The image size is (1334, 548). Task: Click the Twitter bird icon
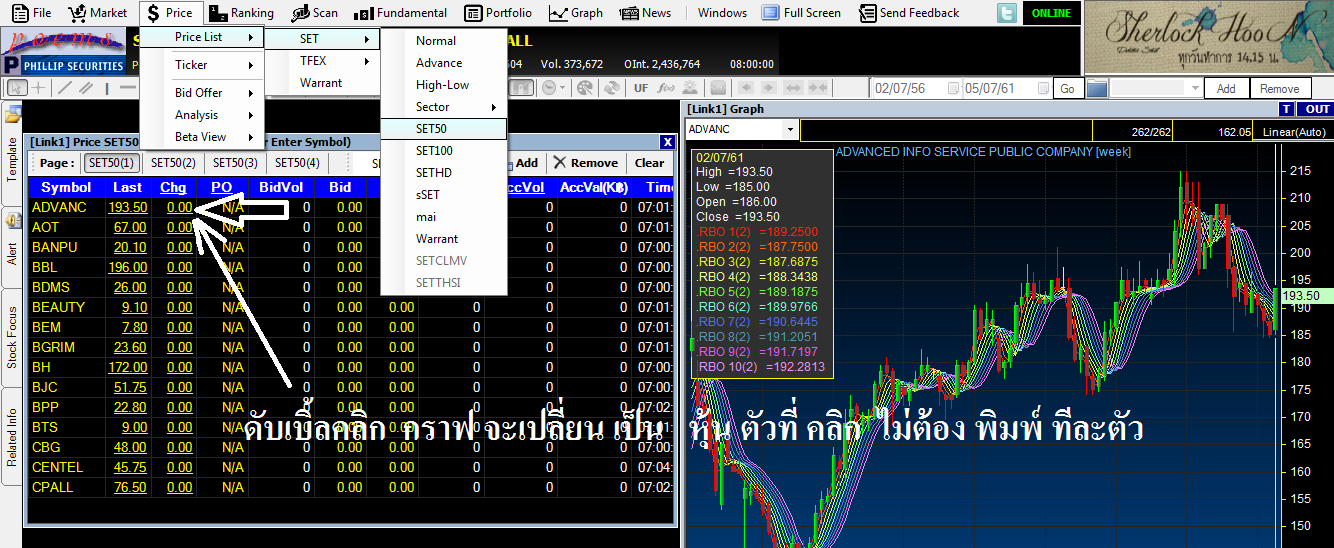point(1007,13)
